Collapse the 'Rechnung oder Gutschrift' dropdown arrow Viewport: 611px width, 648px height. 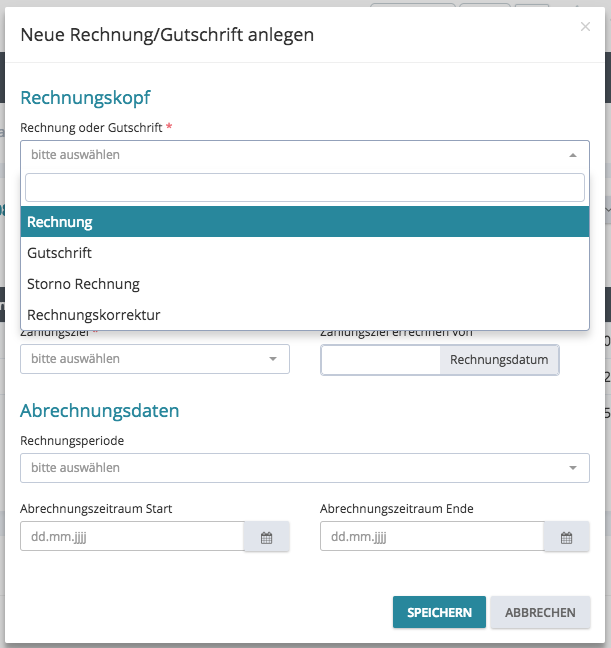pos(572,155)
